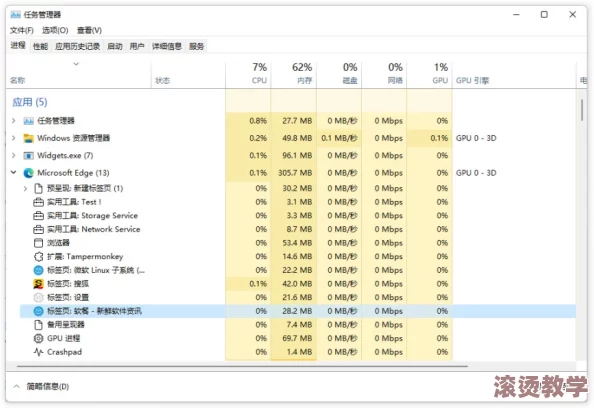Click the Storage Service briefcase icon
The height and width of the screenshot is (408, 594).
38,216
